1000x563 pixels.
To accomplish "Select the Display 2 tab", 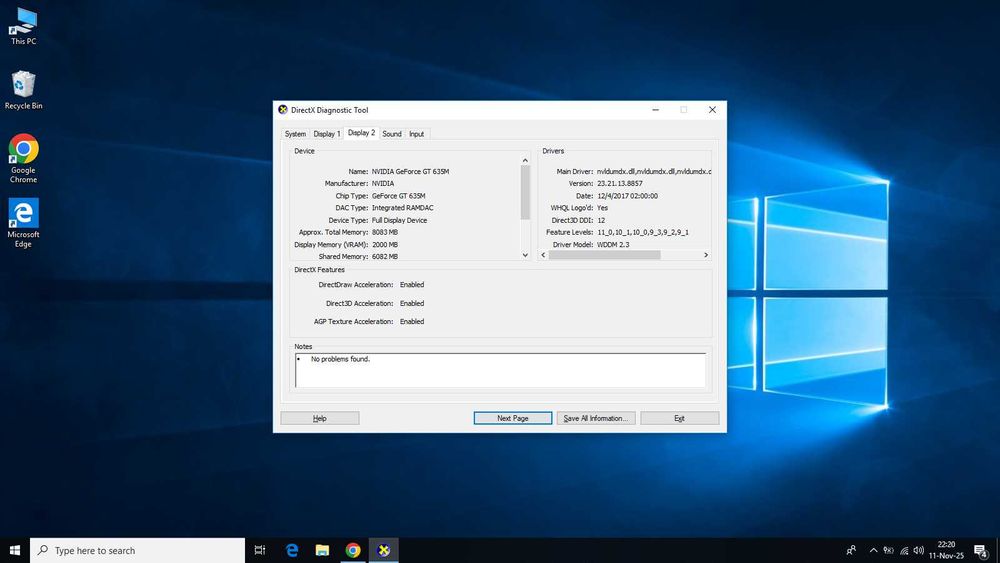I will click(x=361, y=133).
